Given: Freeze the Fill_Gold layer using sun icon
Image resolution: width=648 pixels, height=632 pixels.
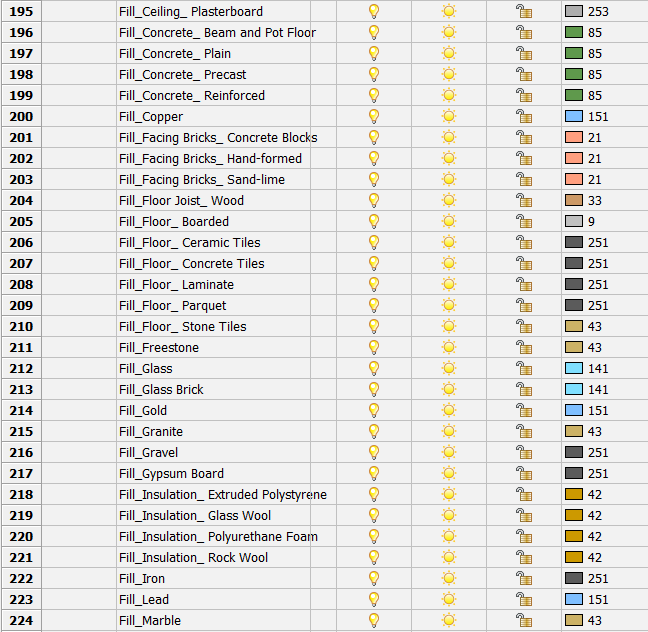Looking at the screenshot, I should (449, 411).
